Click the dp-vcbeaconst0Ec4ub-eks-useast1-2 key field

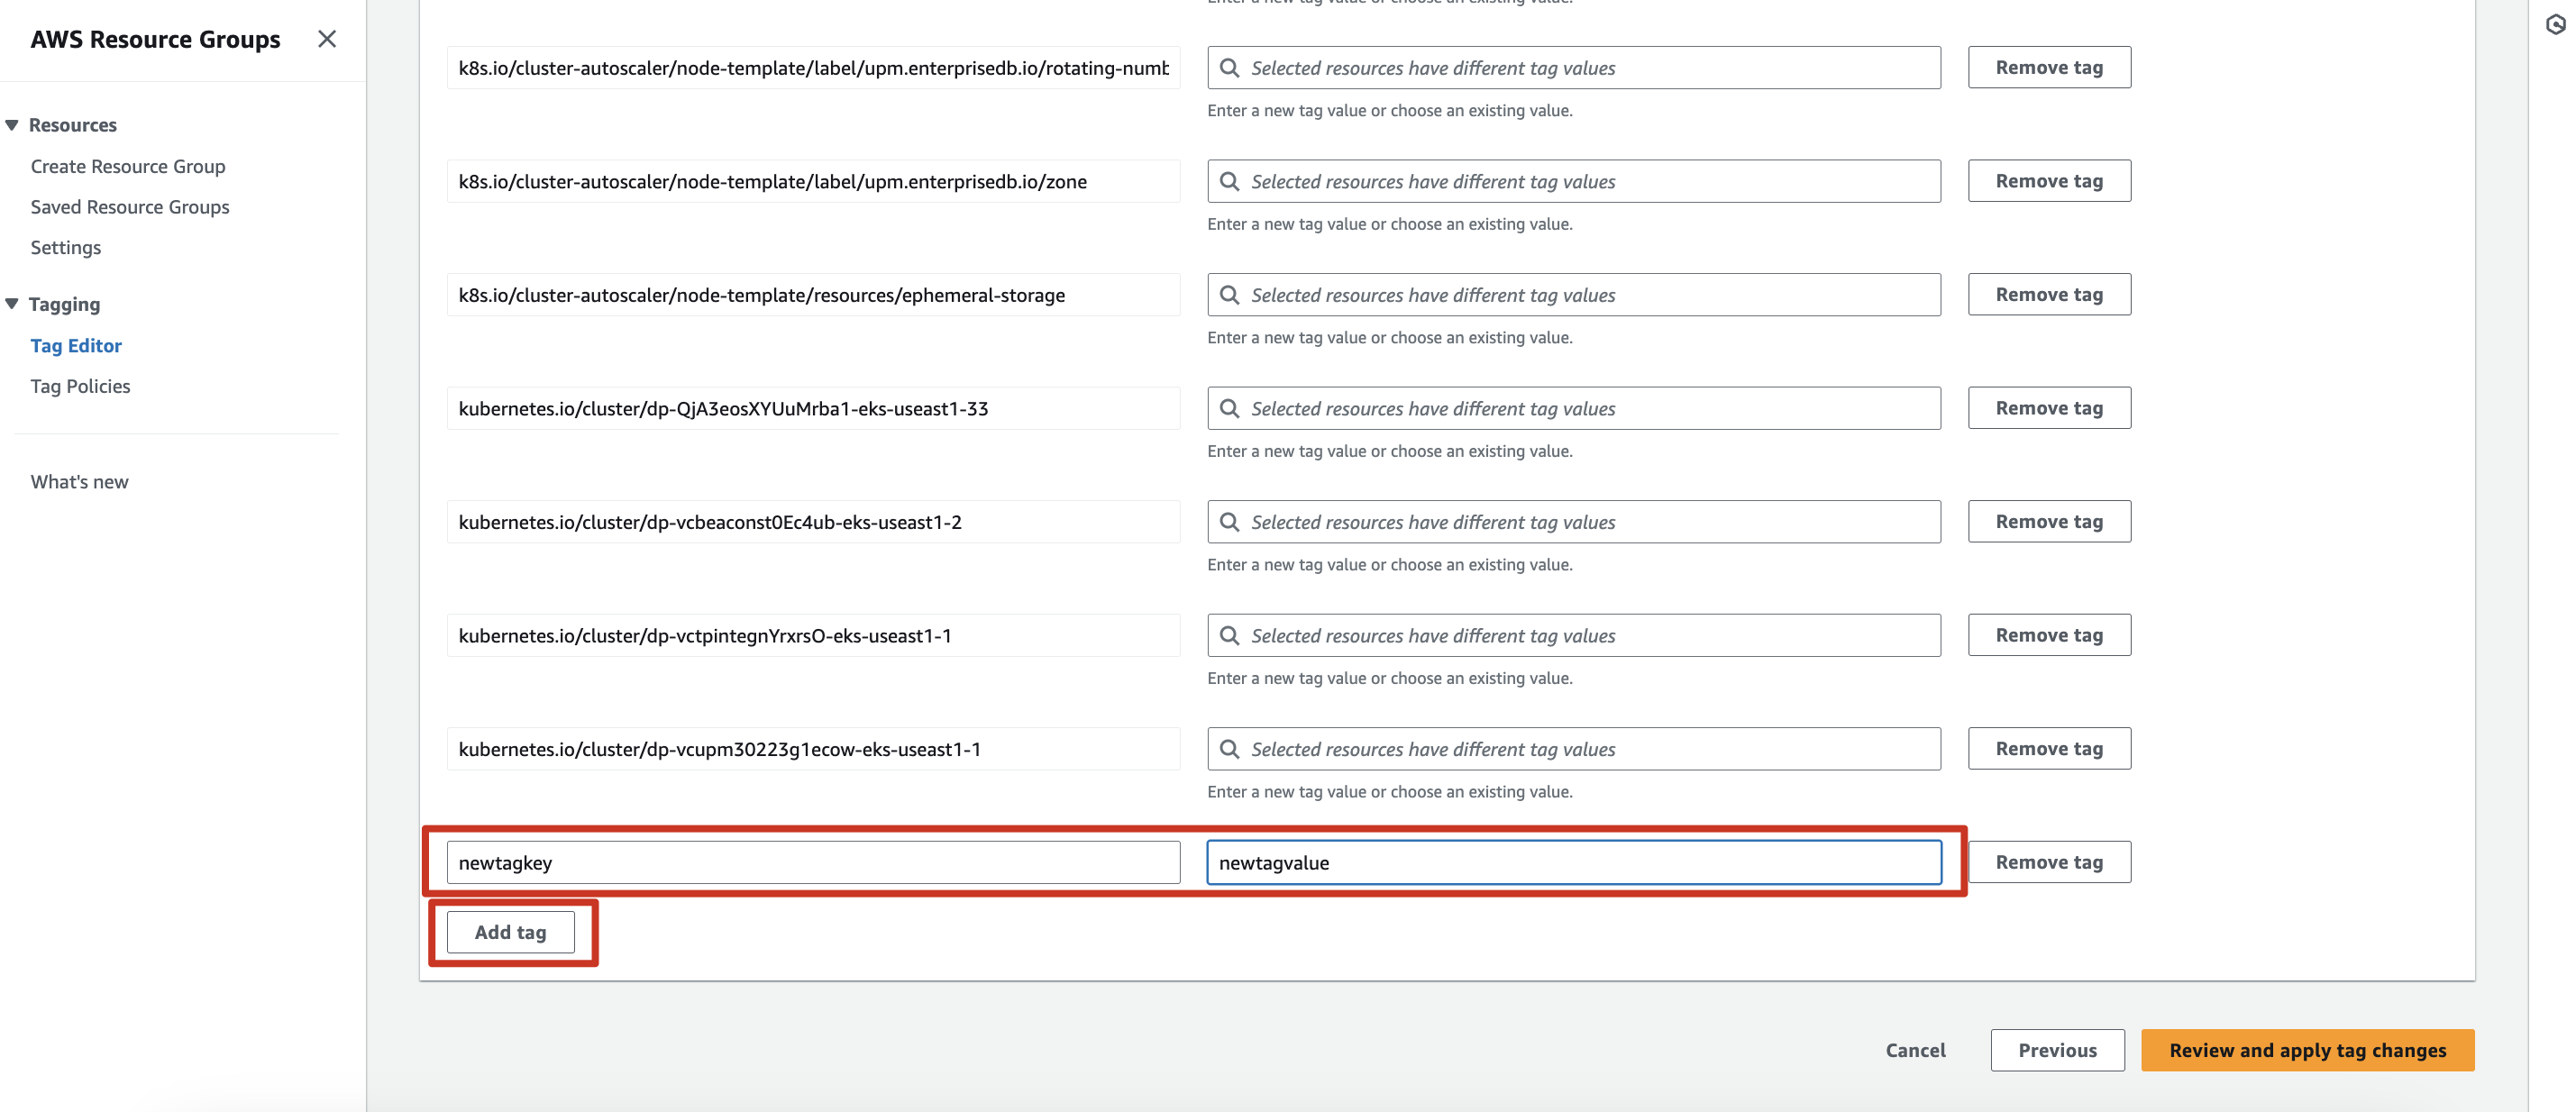pos(813,522)
